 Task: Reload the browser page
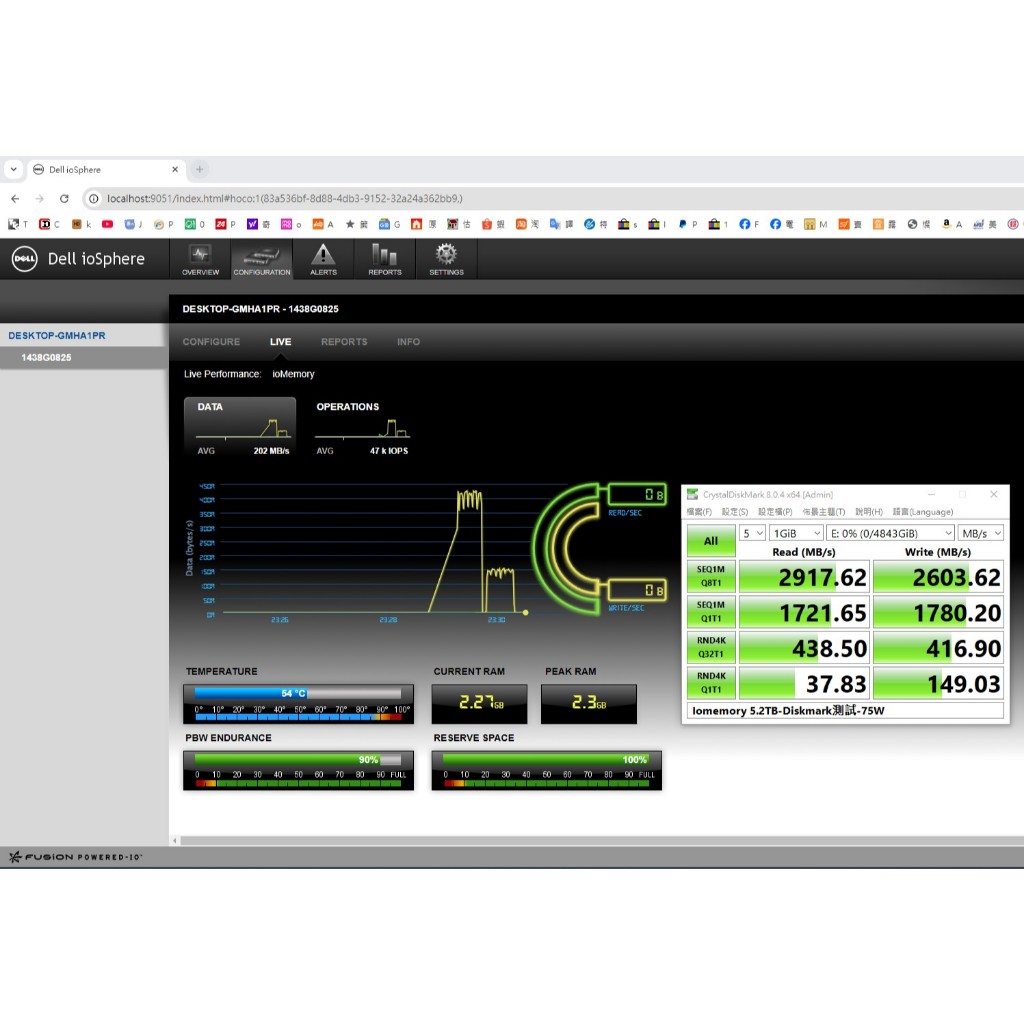64,198
